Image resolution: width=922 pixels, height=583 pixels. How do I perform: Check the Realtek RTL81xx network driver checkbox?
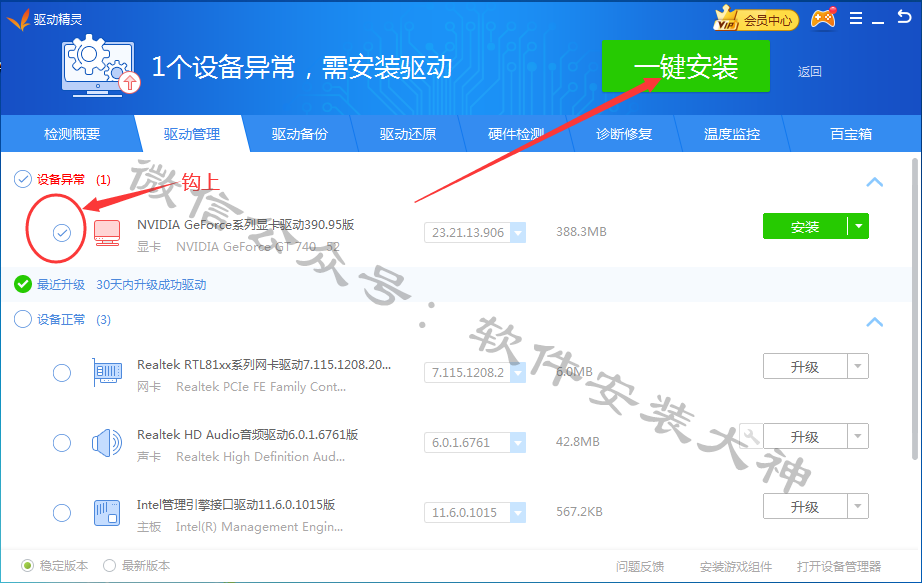point(62,372)
